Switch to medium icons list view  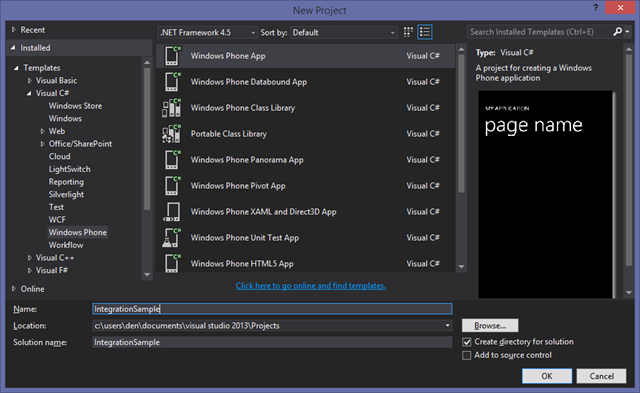(x=425, y=32)
